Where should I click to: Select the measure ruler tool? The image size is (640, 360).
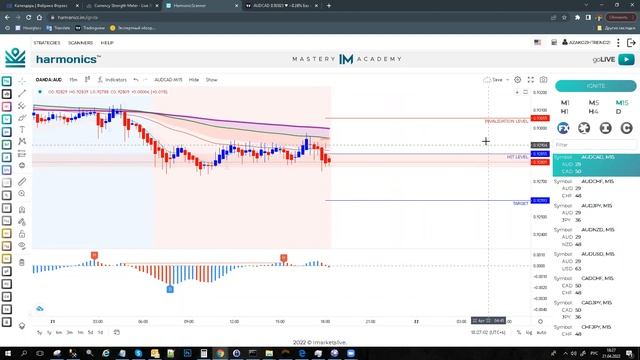pos(22,182)
